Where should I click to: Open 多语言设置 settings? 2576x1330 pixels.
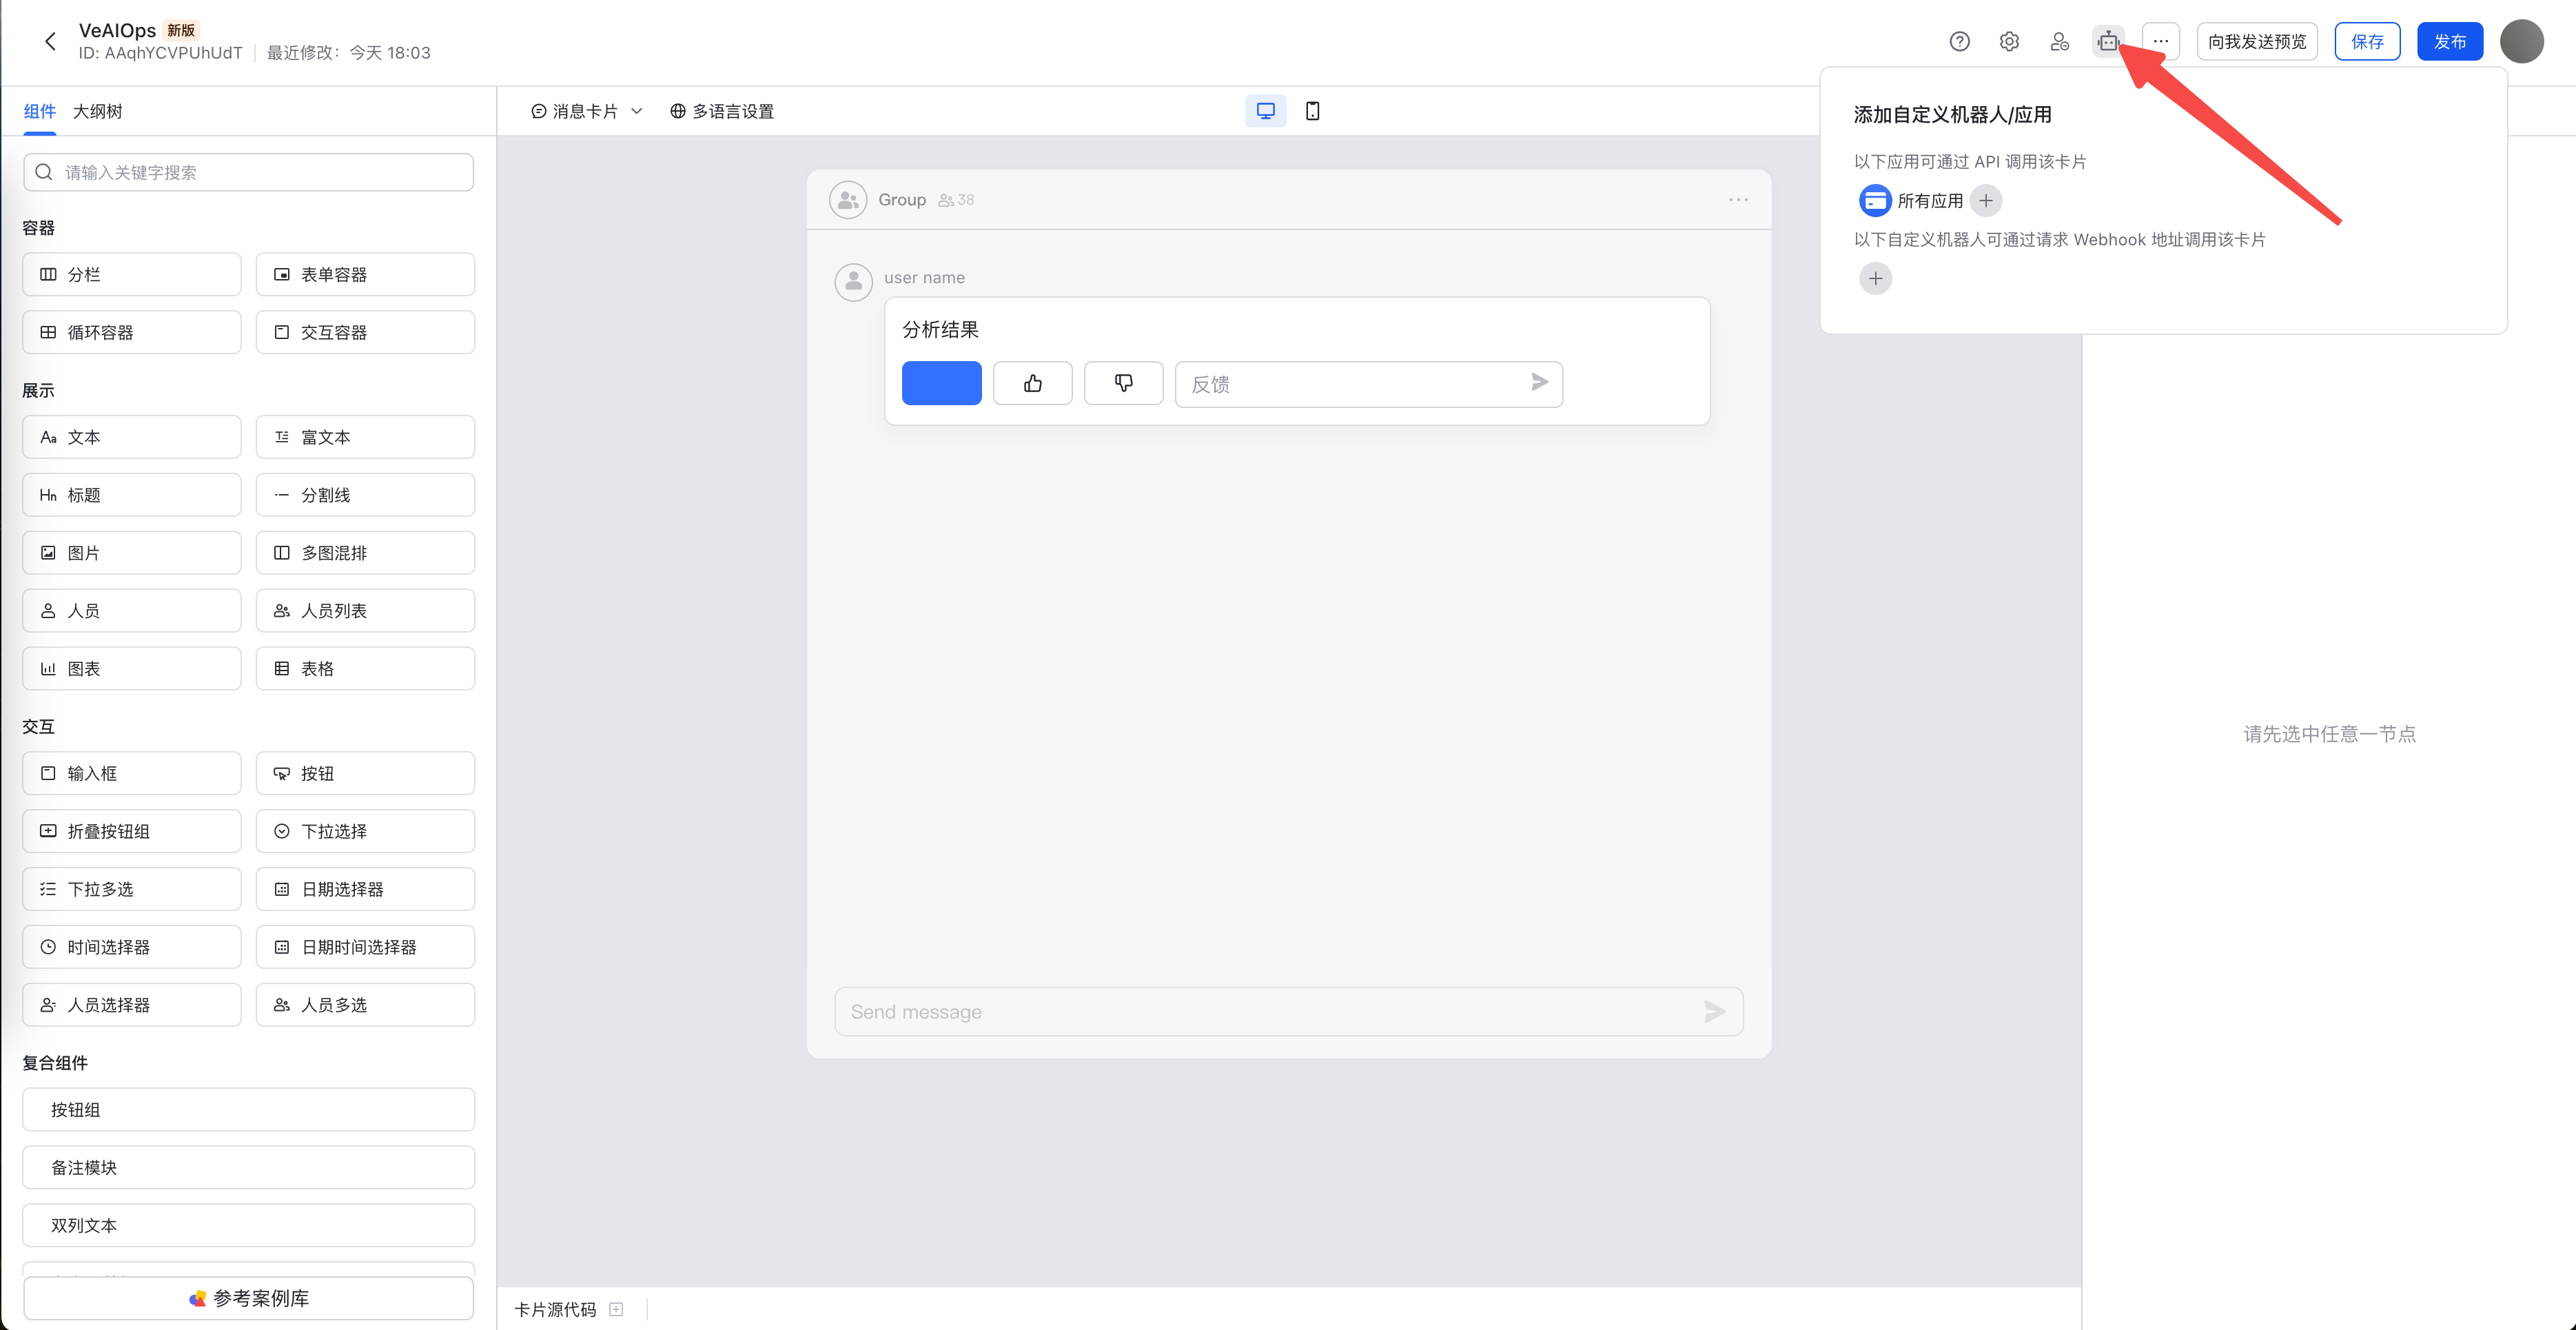coord(721,111)
